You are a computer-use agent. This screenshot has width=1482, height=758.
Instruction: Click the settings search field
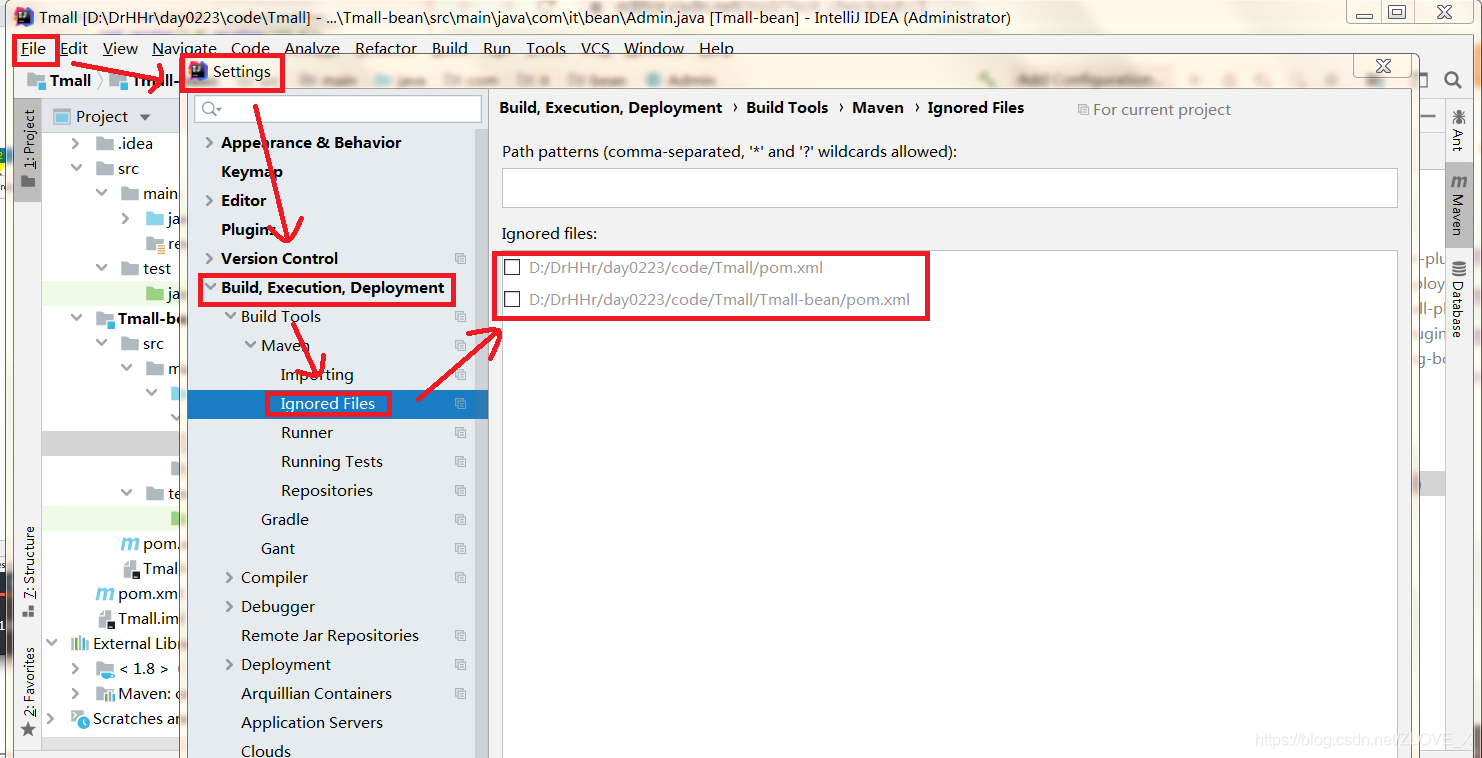point(338,109)
